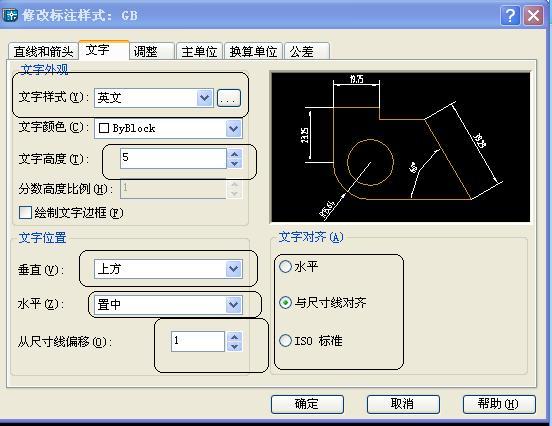Click the question mark help icon in title bar
Viewport: 552px width, 426px height.
(510, 16)
